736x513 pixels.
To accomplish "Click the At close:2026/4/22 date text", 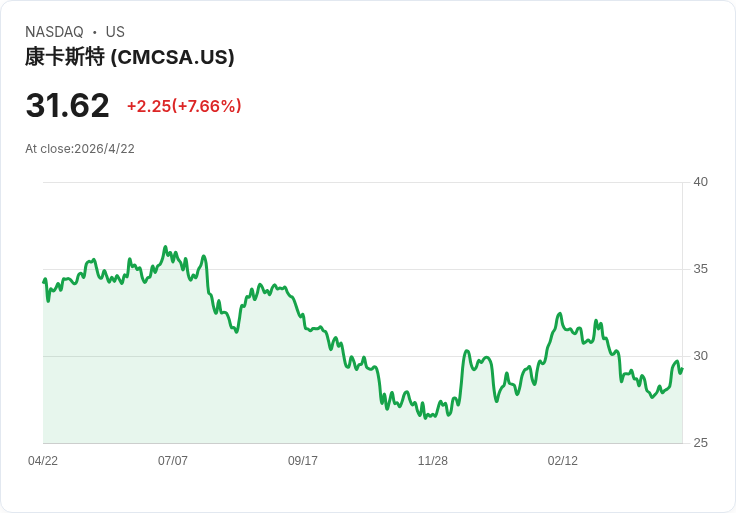I will pos(80,149).
